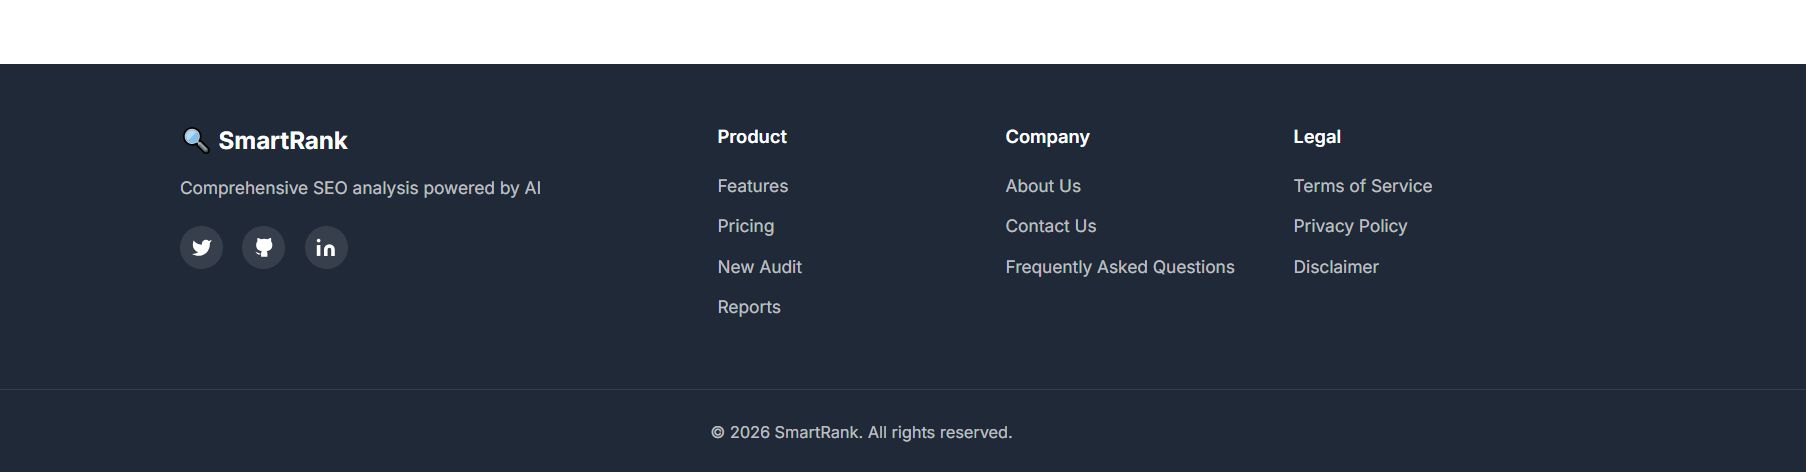Click the Legal column heading

[1316, 137]
